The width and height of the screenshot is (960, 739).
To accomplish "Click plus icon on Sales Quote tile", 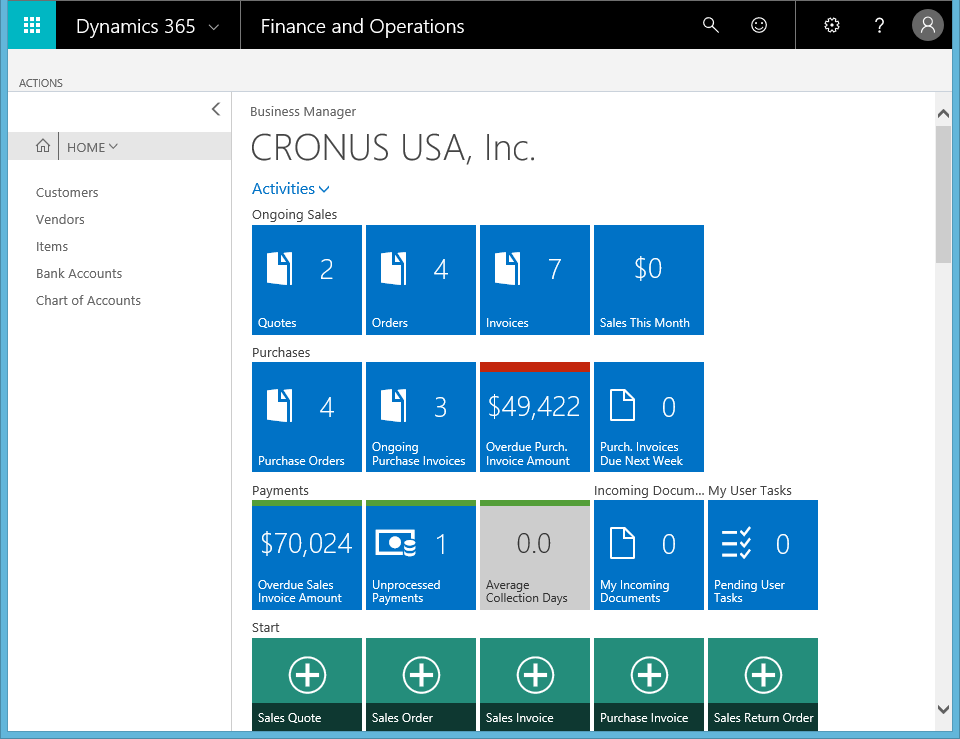I will tap(307, 675).
